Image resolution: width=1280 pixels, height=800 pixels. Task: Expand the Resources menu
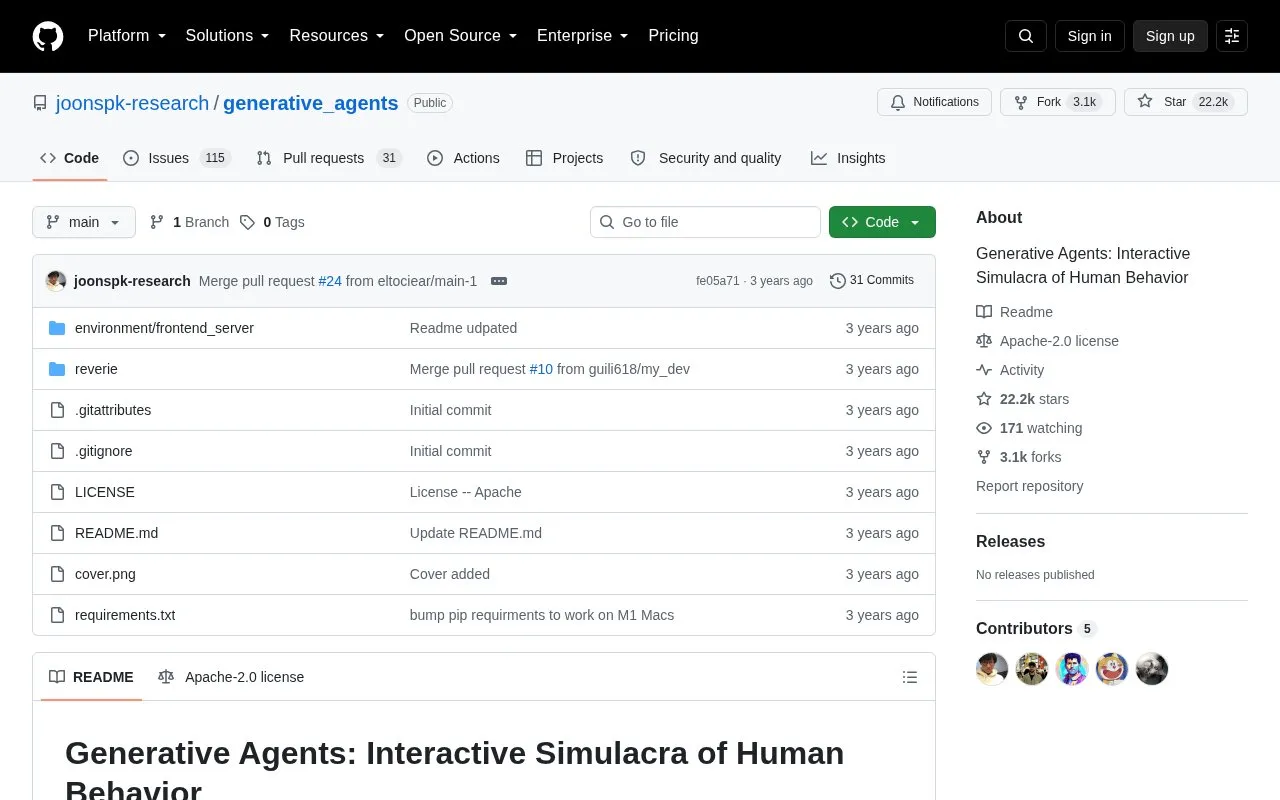coord(337,36)
